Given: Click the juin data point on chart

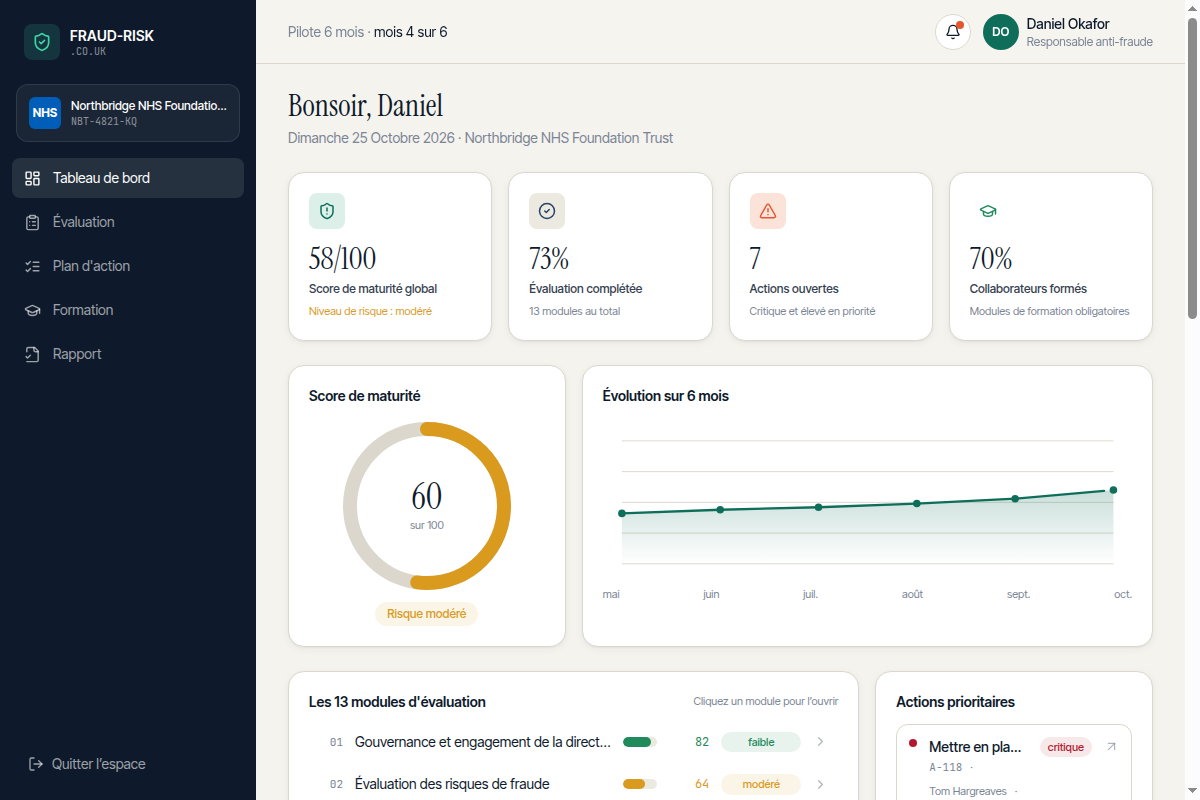Looking at the screenshot, I should tap(720, 510).
